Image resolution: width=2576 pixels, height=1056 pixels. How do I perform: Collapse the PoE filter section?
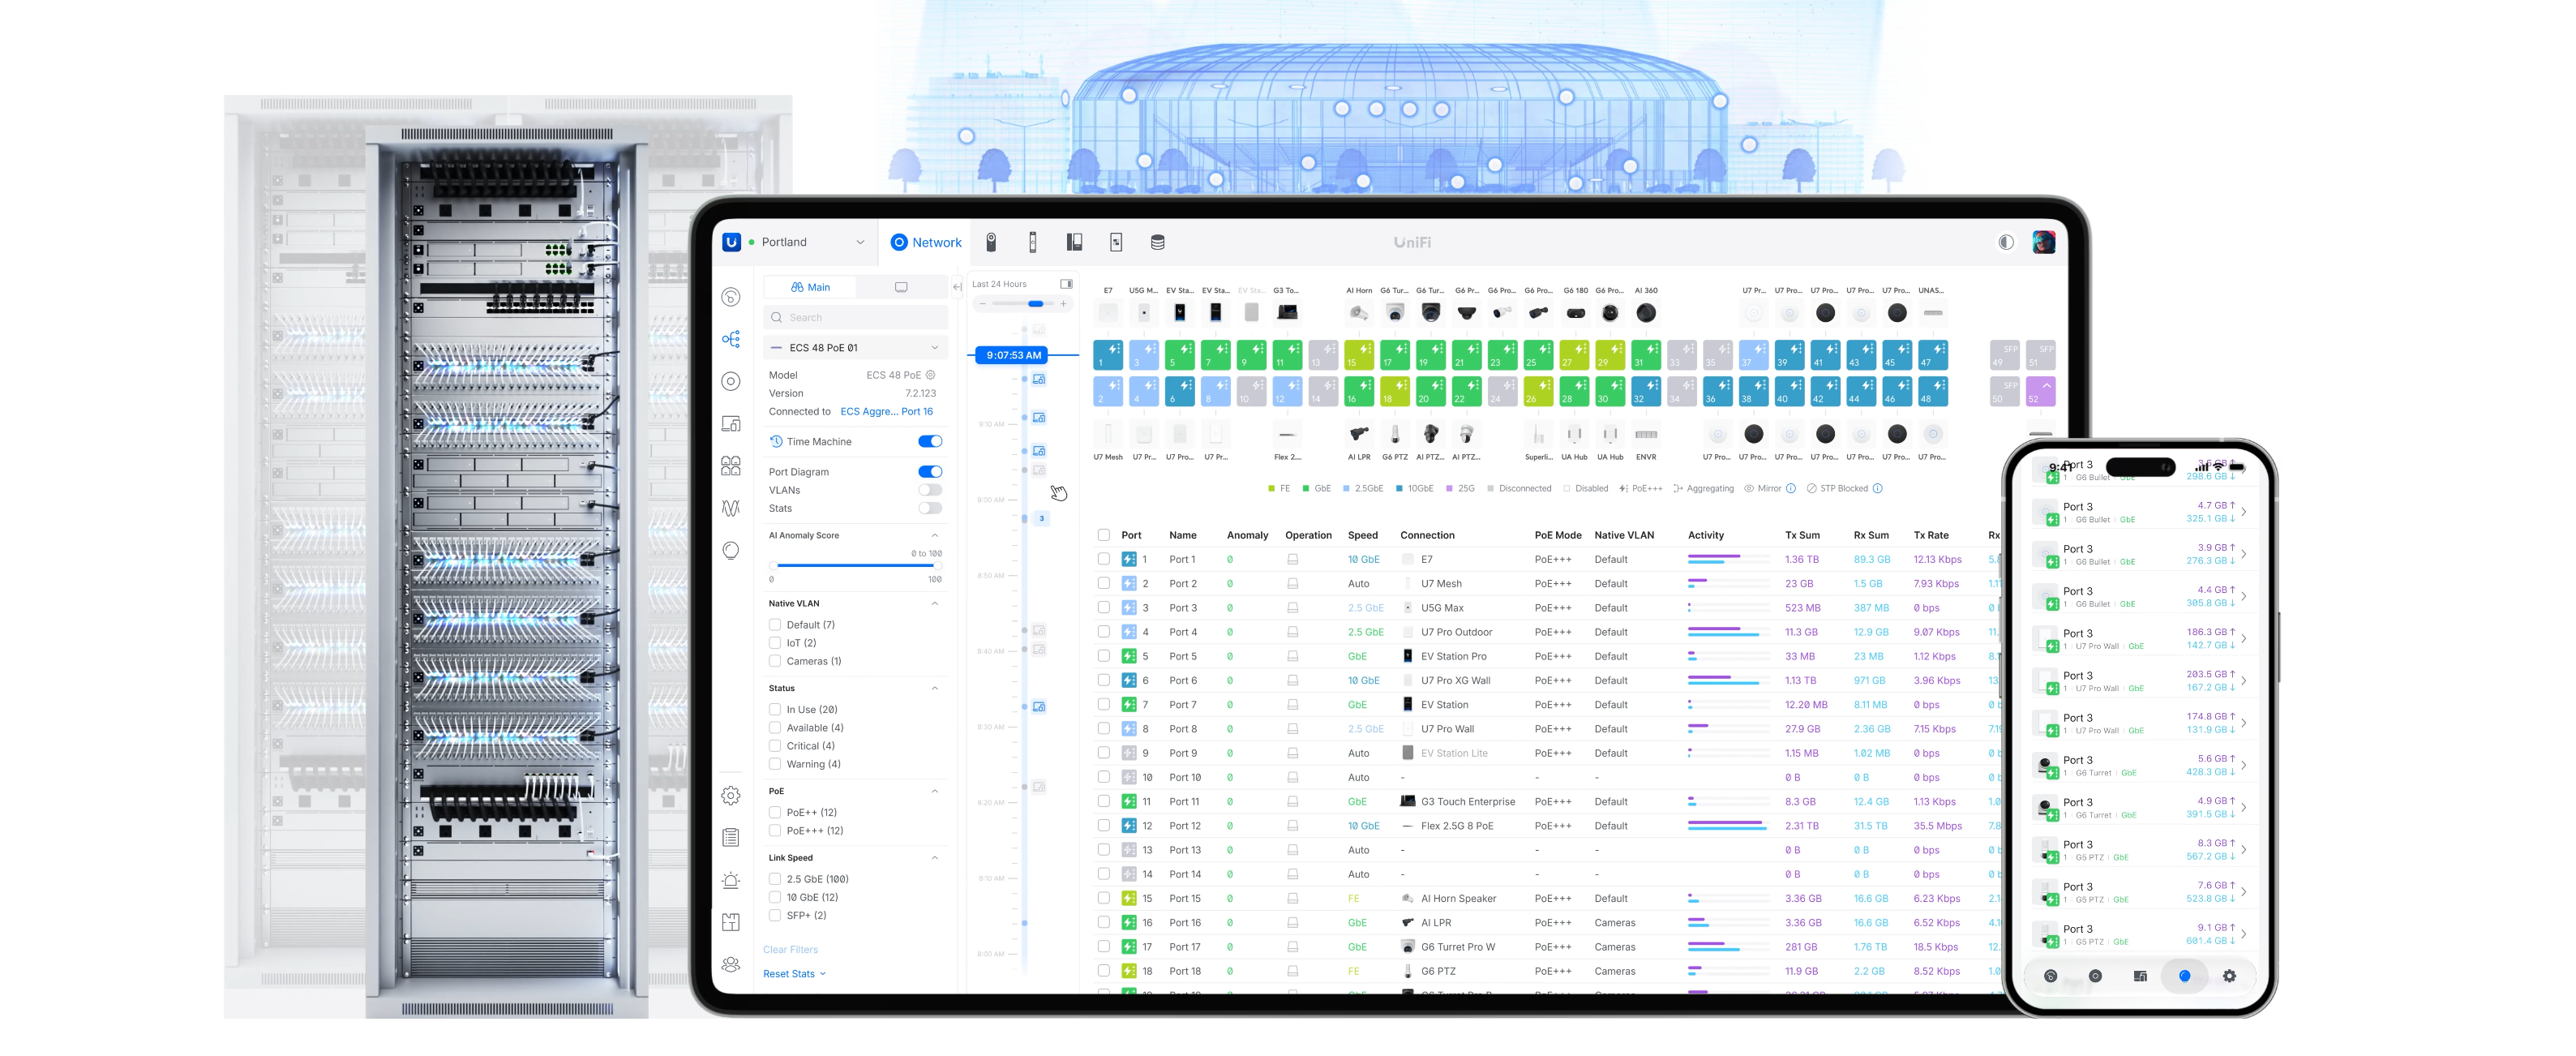pos(934,791)
